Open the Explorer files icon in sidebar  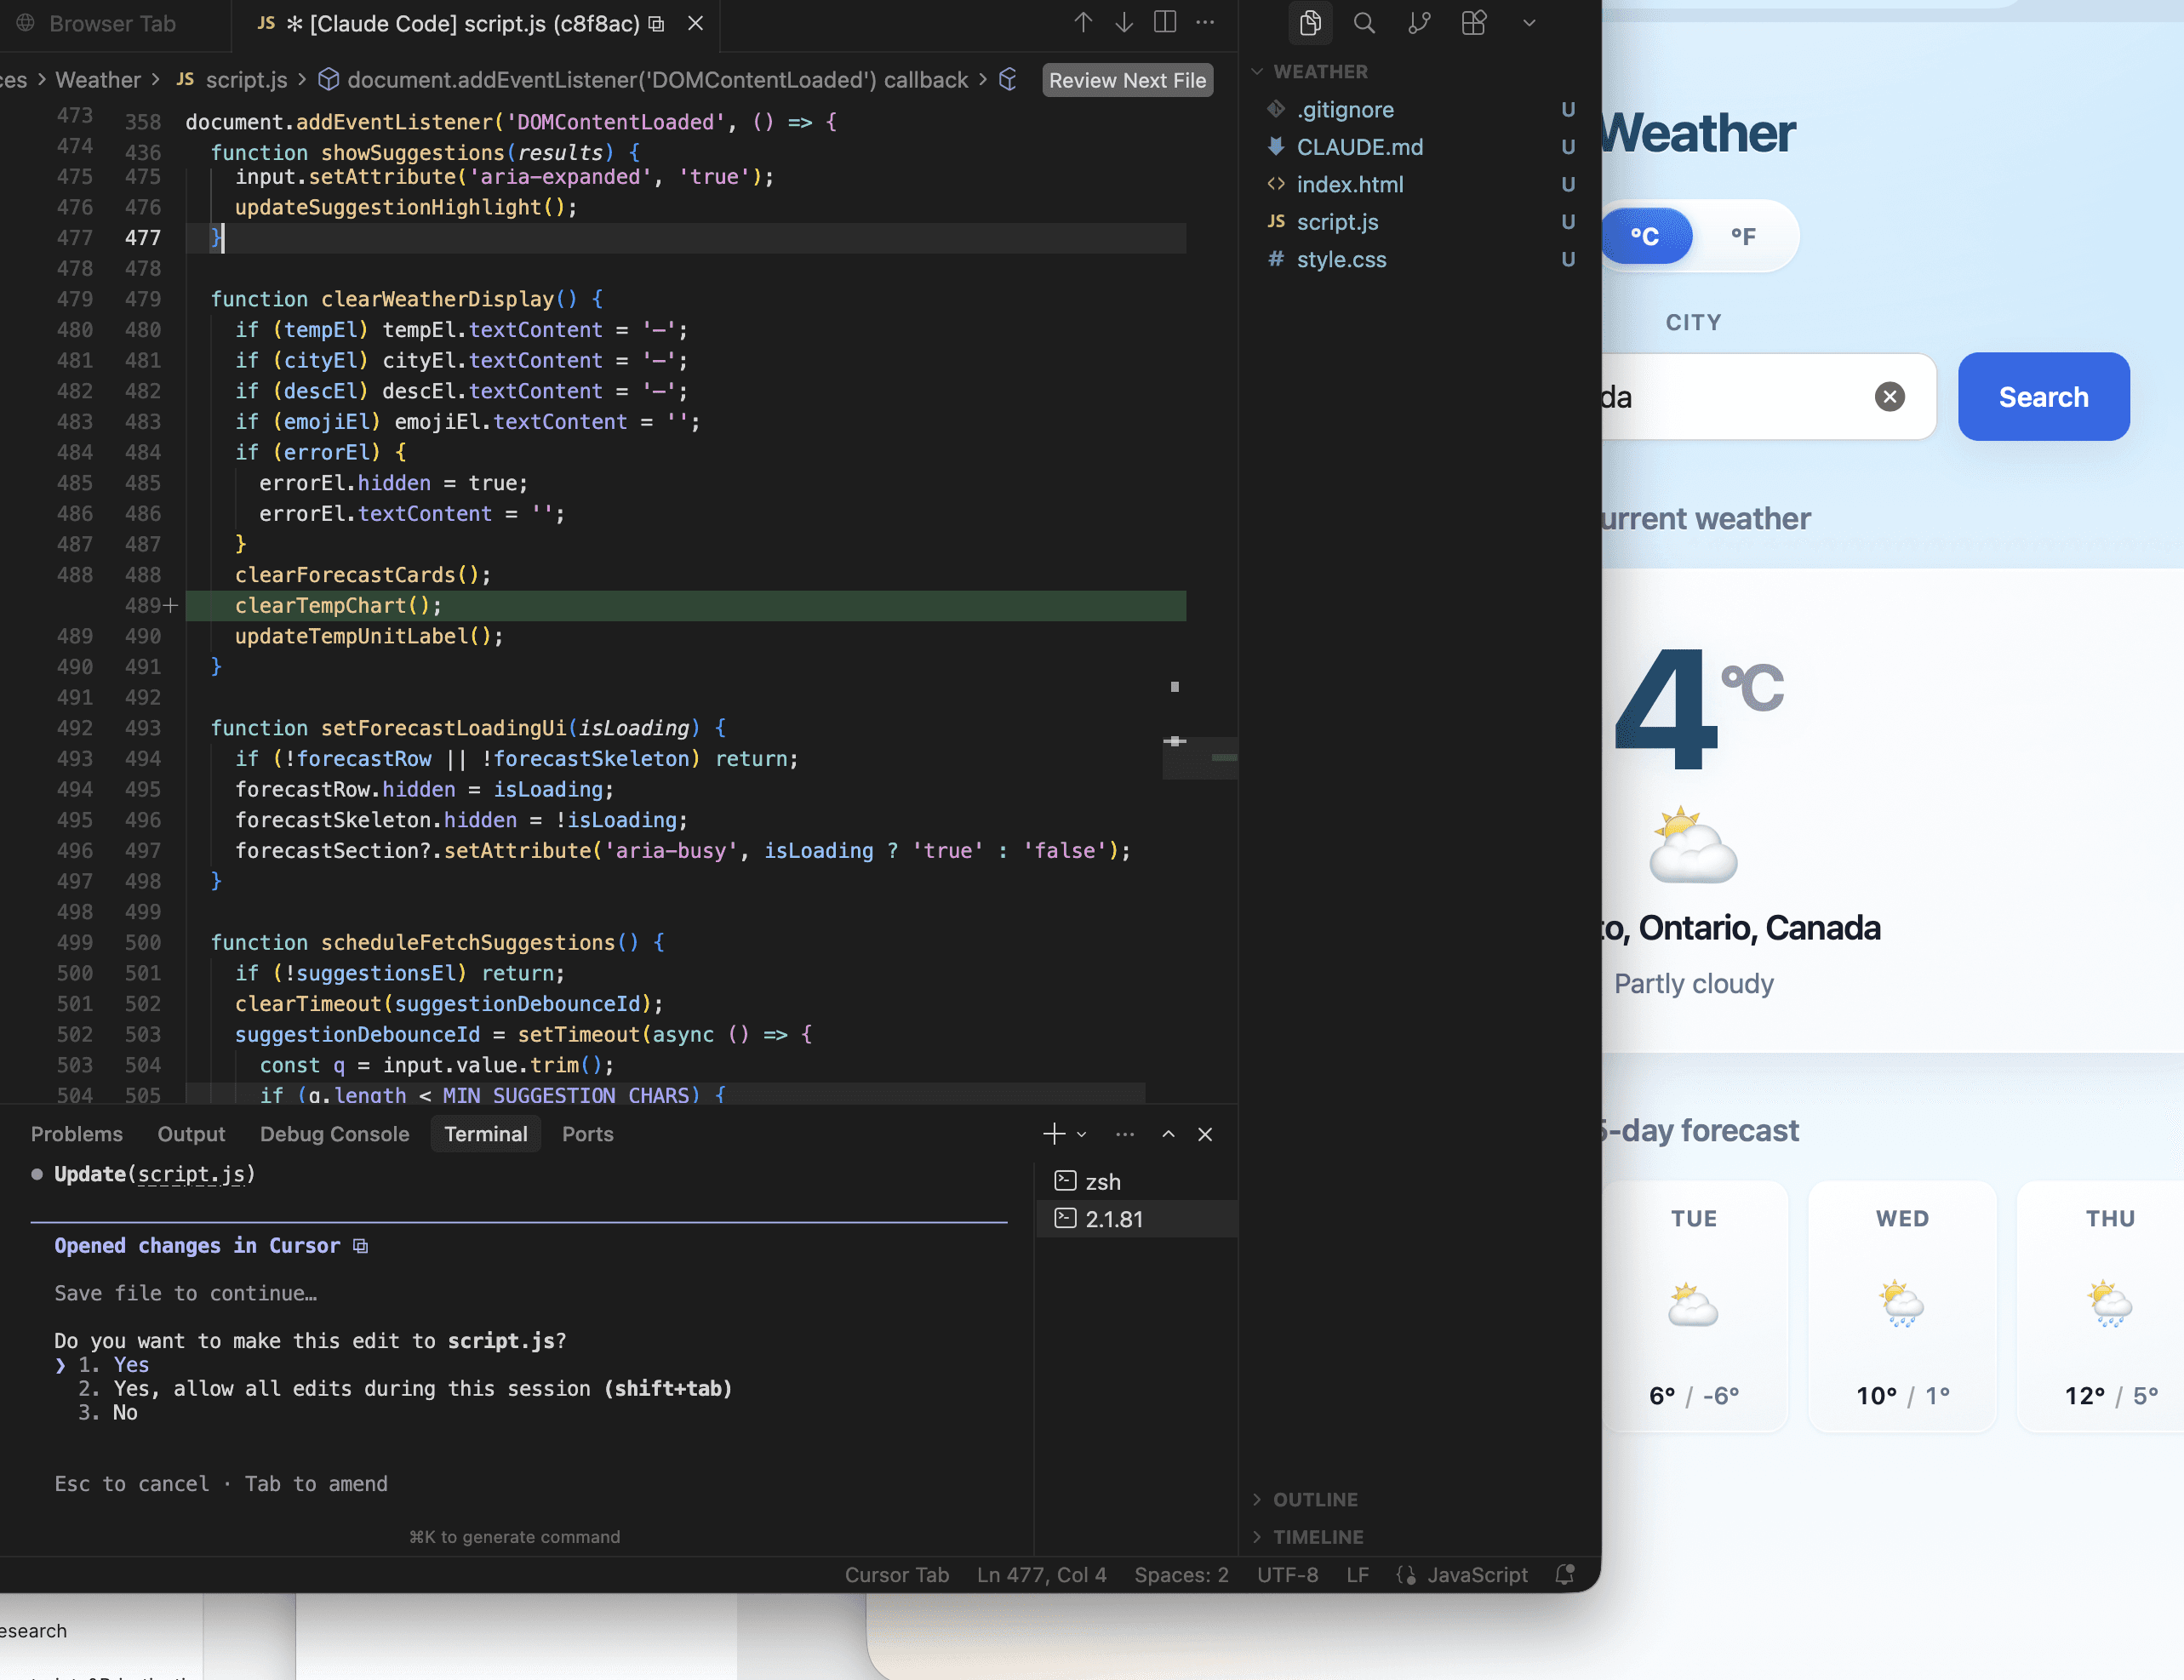[1309, 23]
